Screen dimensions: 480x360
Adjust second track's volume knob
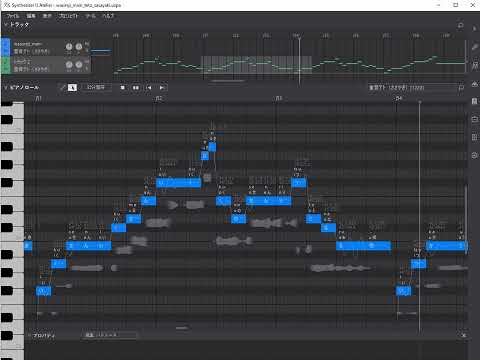69,64
